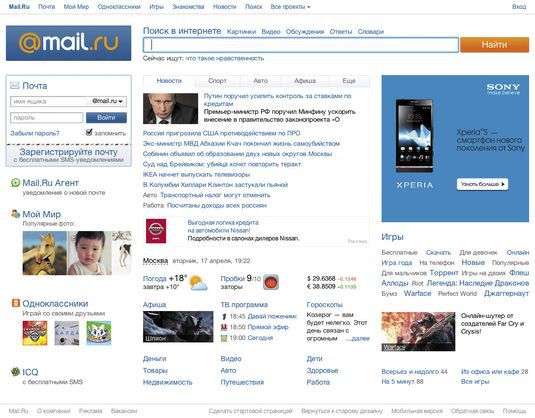Click ...далее in the horoscope text
The height and width of the screenshot is (418, 535).
tap(358, 338)
